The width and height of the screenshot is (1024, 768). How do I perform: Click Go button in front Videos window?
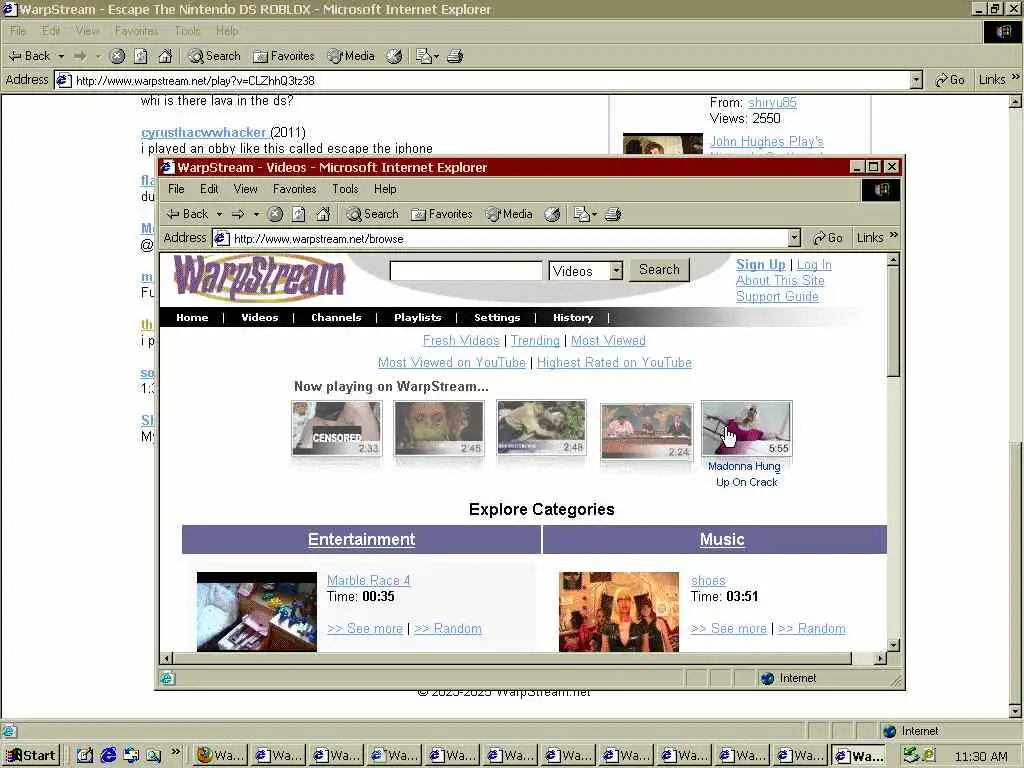click(827, 238)
